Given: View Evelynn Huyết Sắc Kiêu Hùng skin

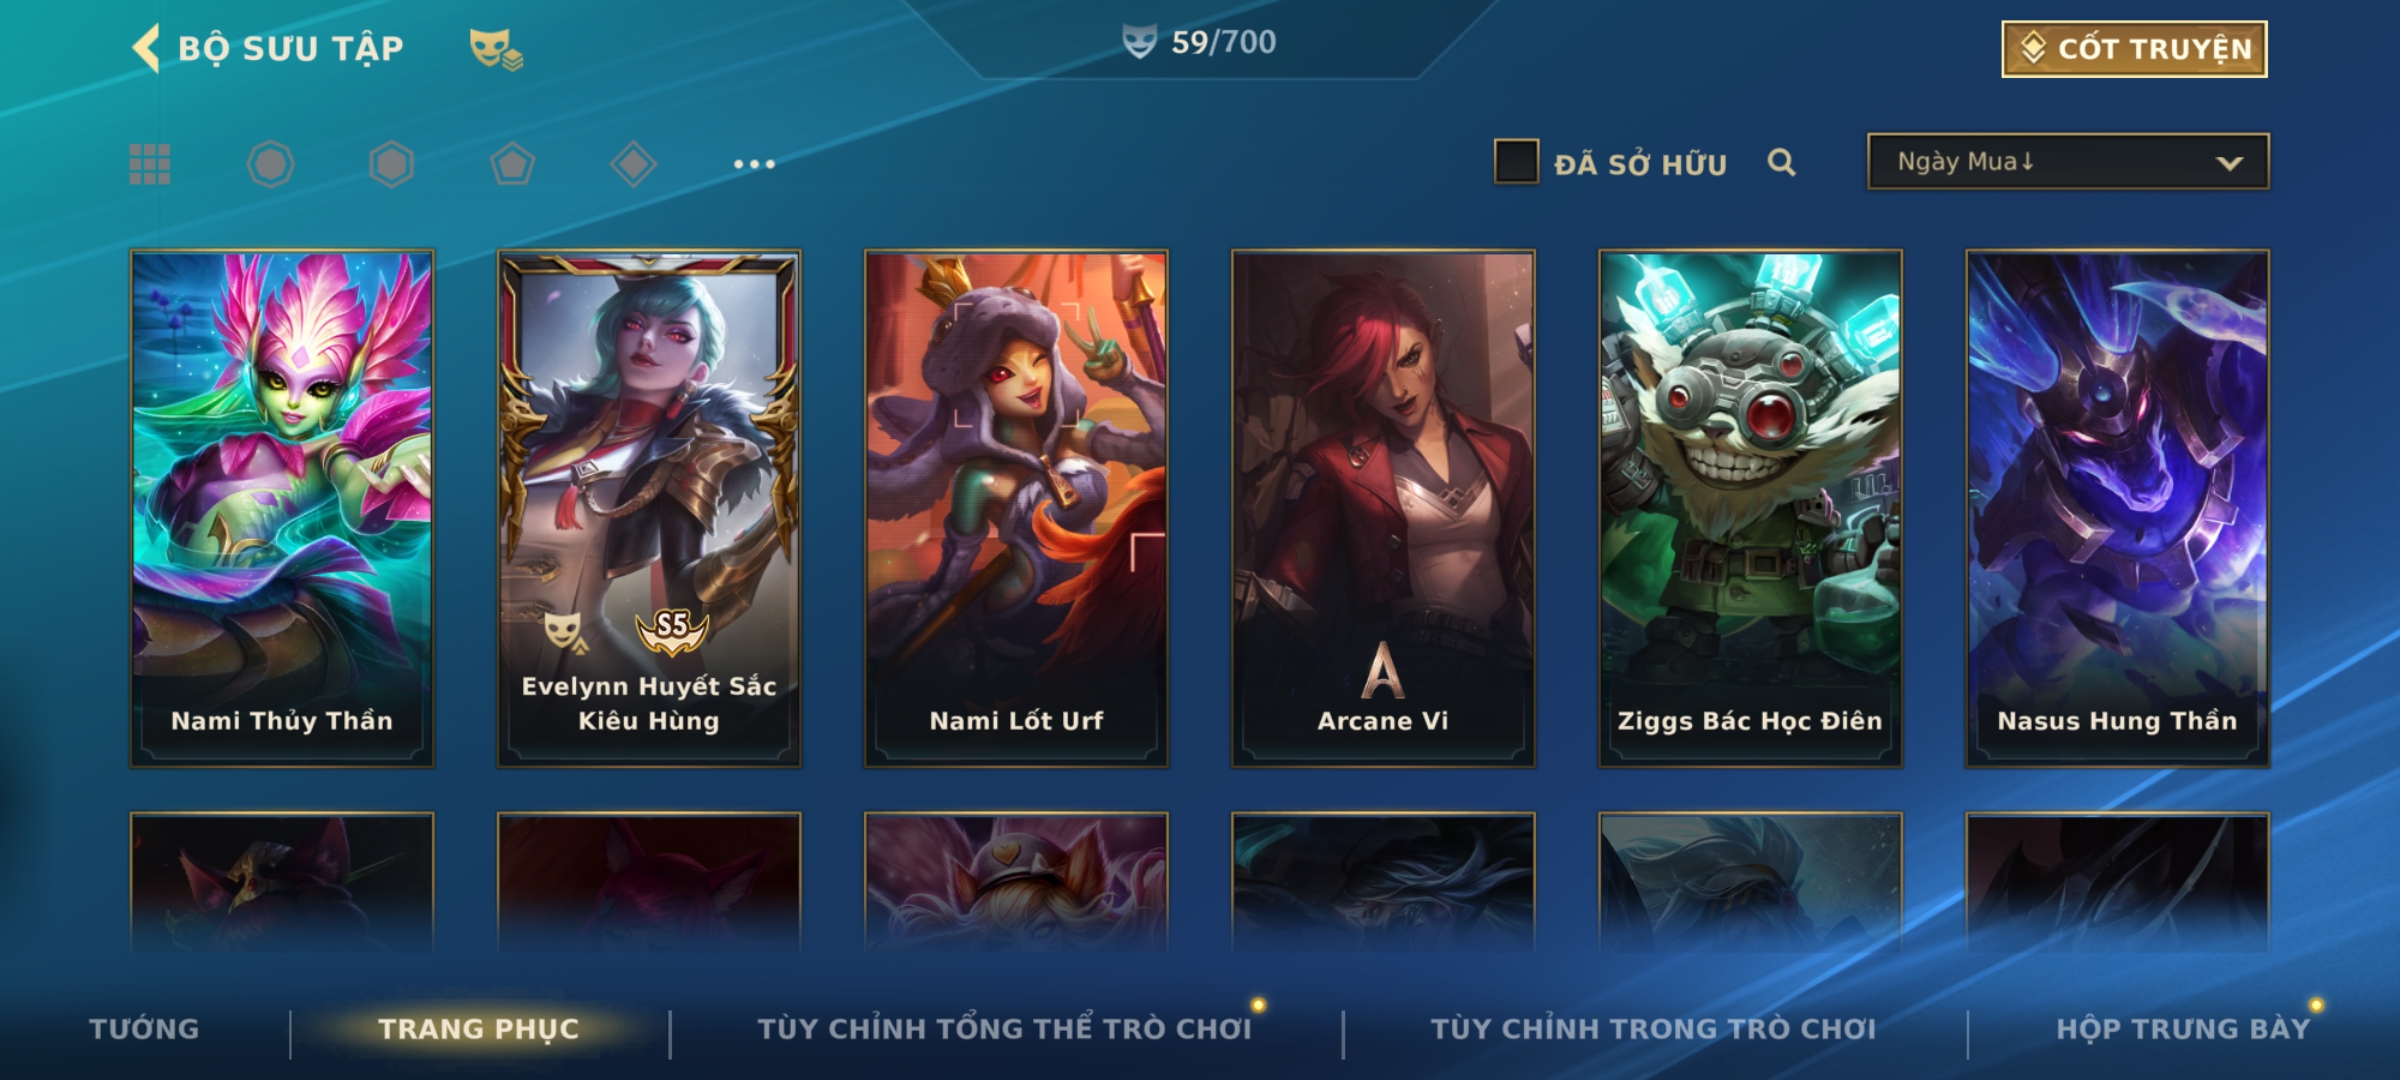Looking at the screenshot, I should pyautogui.click(x=649, y=509).
